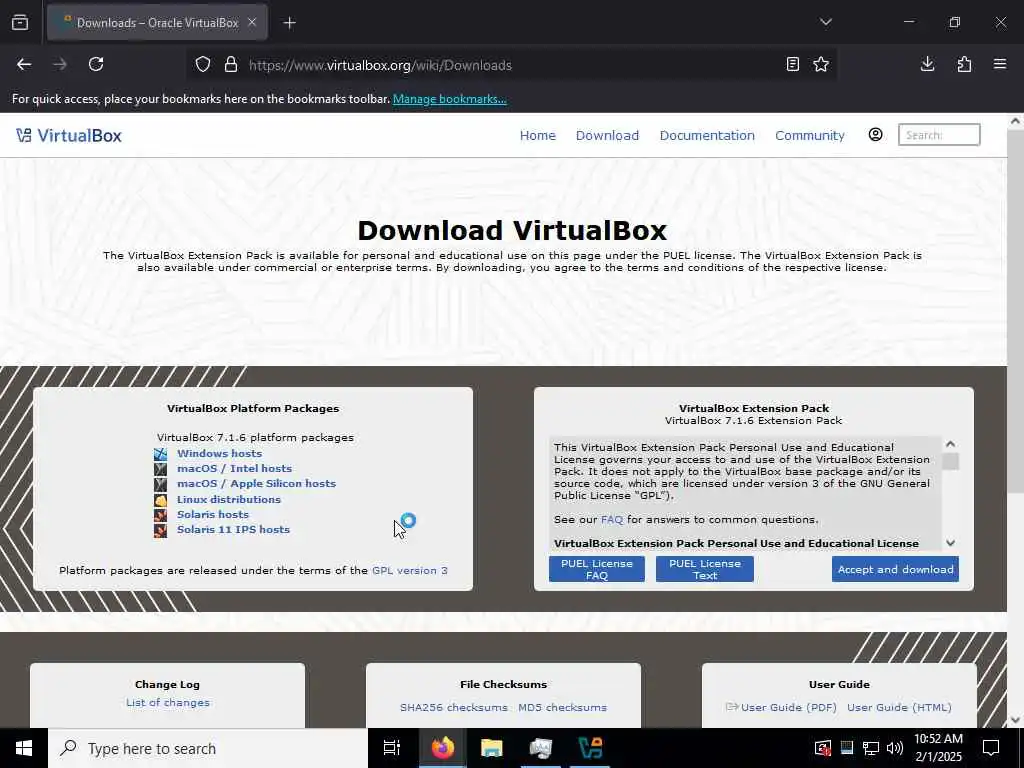
Task: Click the Windows hosts icon
Action: tap(161, 454)
